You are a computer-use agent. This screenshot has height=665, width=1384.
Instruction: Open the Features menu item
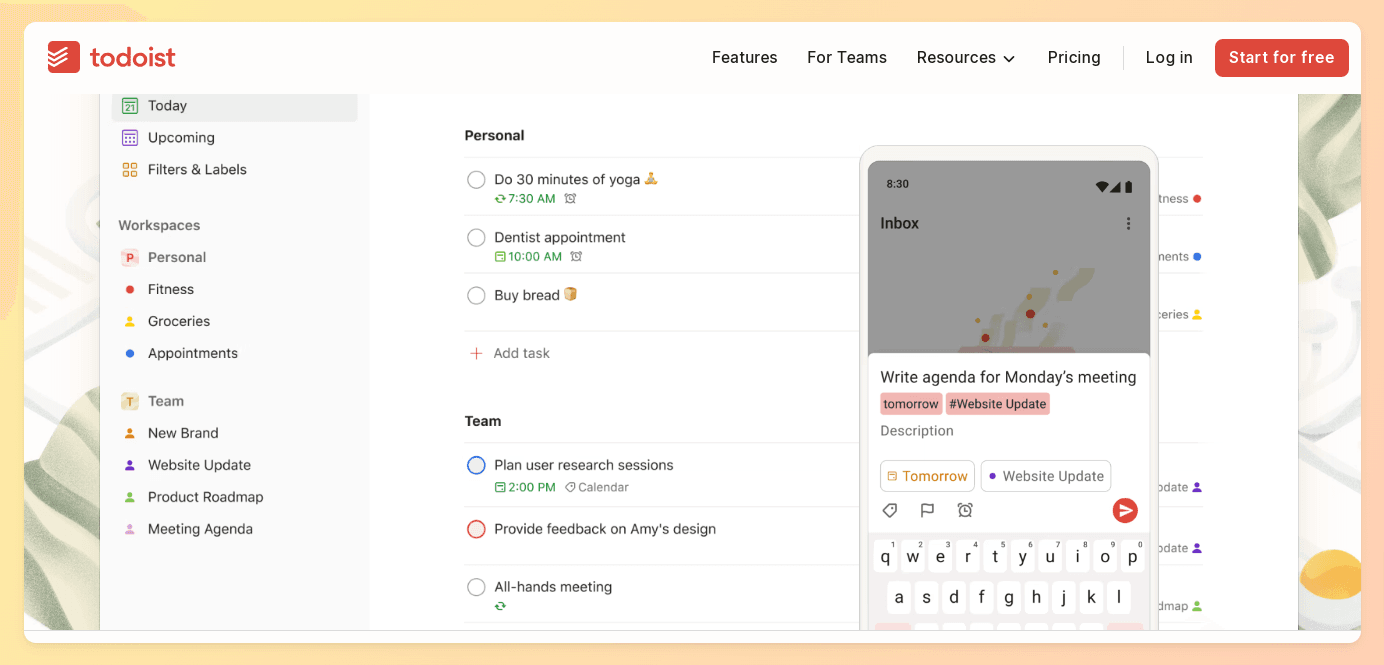(744, 58)
